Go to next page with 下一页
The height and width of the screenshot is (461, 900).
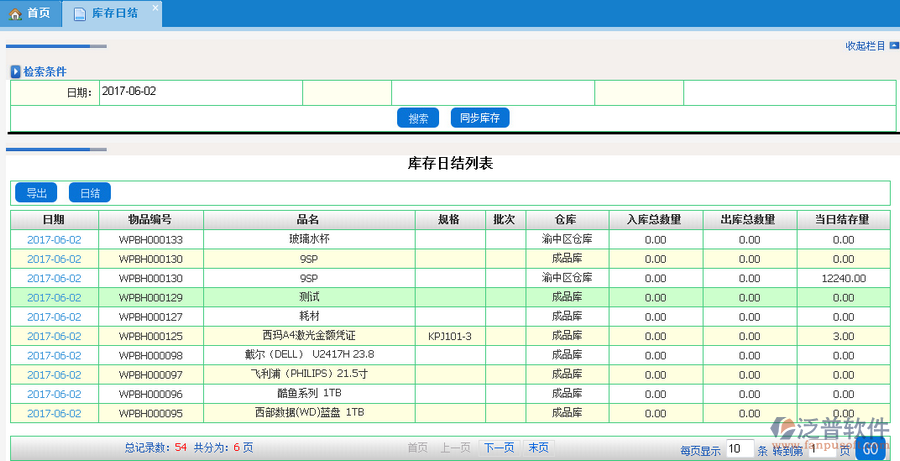click(x=498, y=447)
